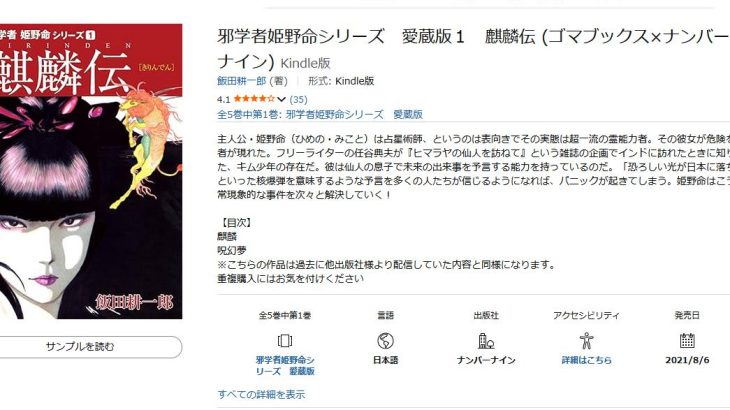
Task: Open 邪学者姫野命シリーズ 愛蔵版 link under book icon
Action: click(x=285, y=366)
